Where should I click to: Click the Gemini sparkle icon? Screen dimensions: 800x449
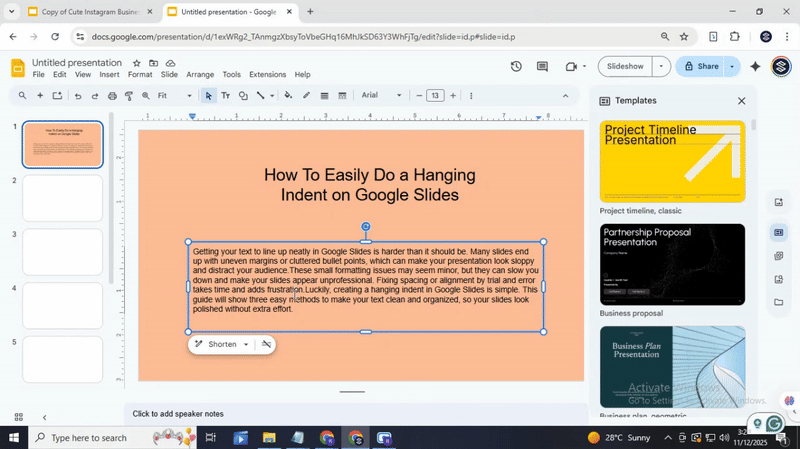755,67
